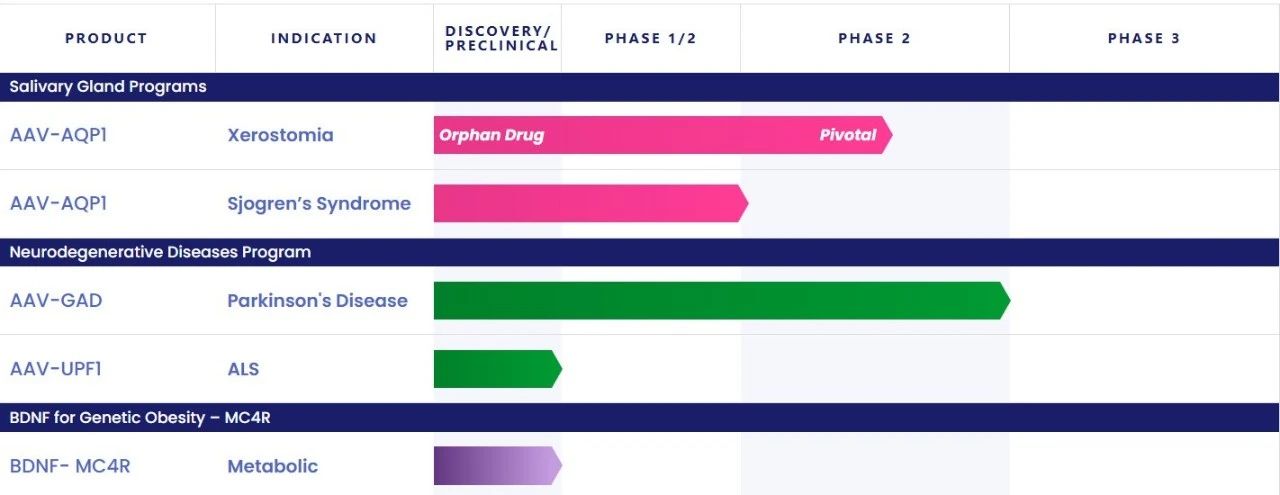Open the AAV-UPF1 product link
Screen dimensions: 1280x495
tap(56, 369)
